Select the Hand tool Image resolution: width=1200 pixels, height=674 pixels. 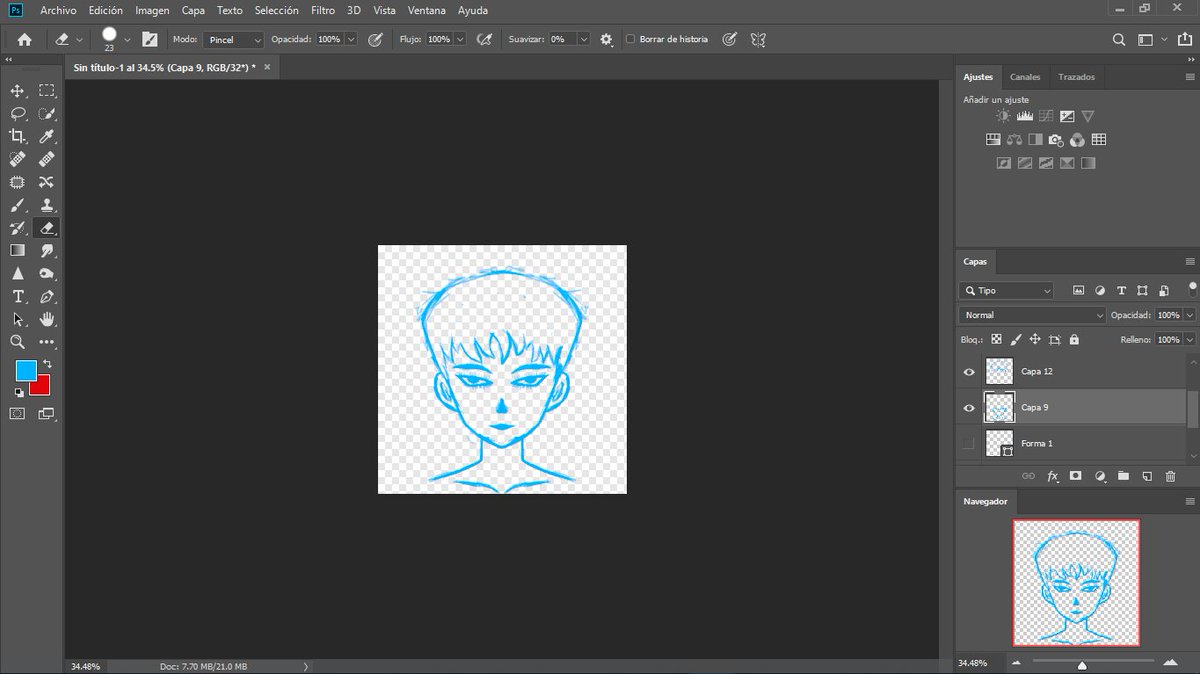coord(46,319)
